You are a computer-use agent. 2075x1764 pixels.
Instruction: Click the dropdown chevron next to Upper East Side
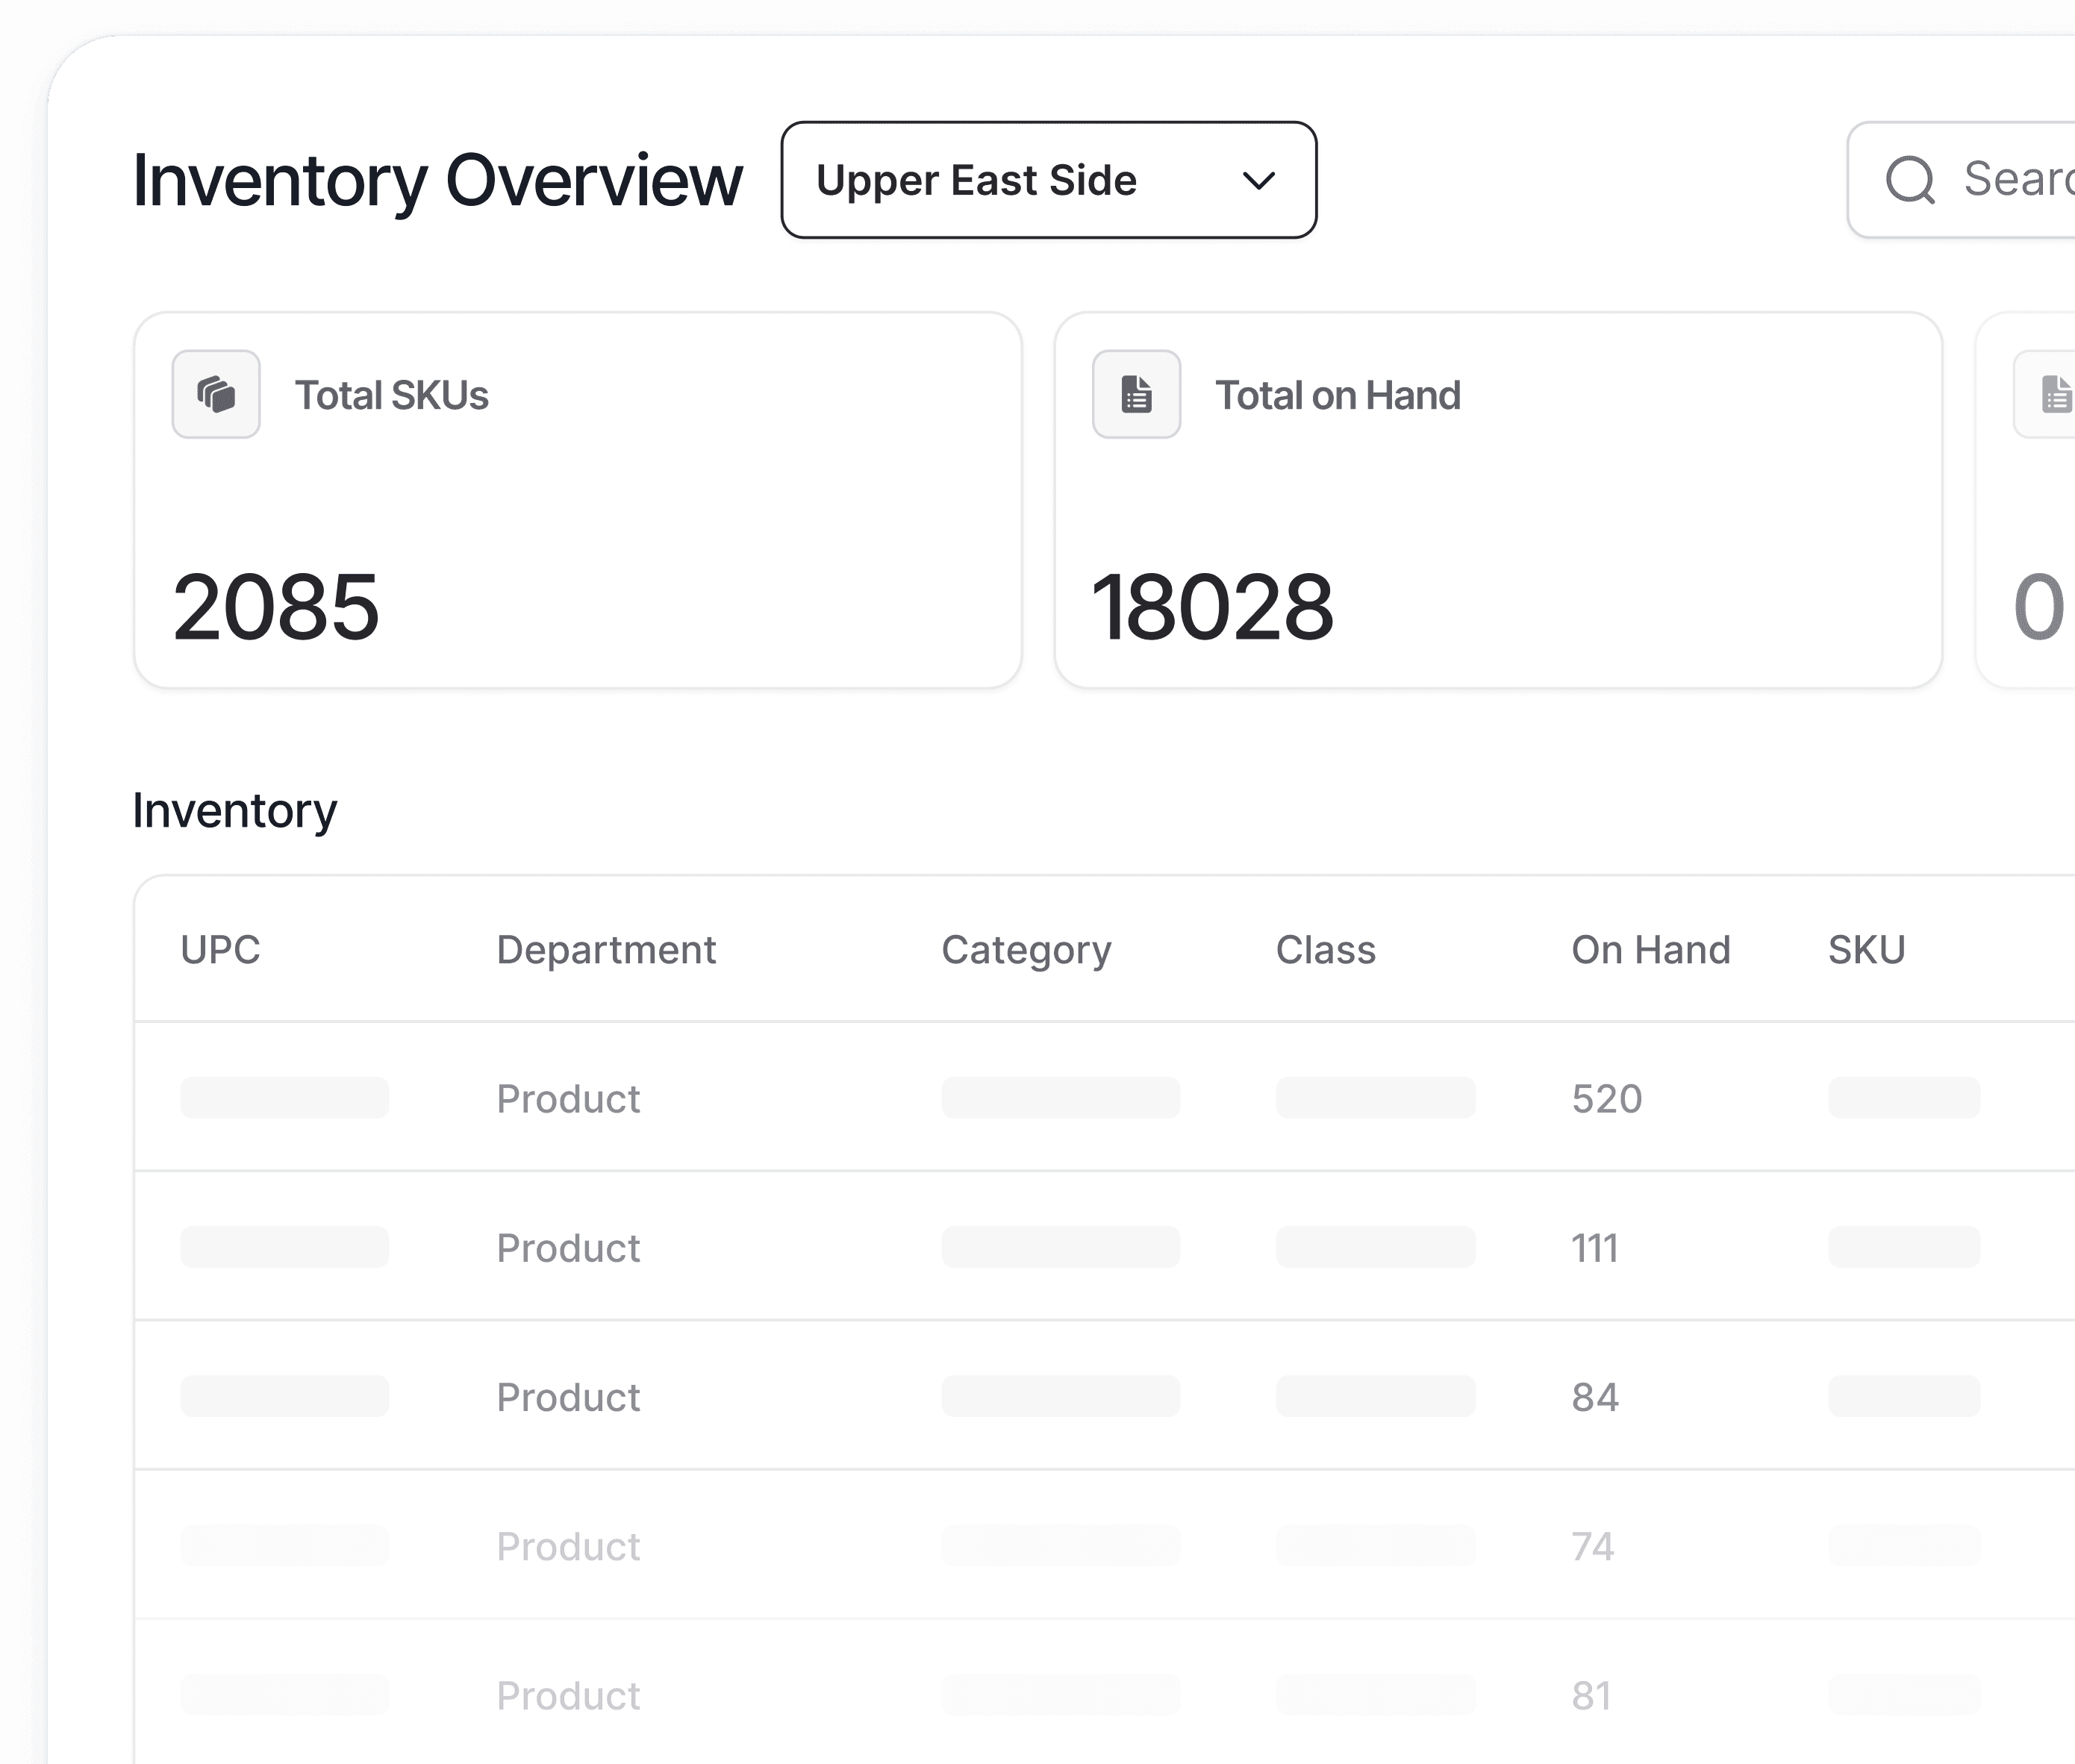pos(1258,181)
